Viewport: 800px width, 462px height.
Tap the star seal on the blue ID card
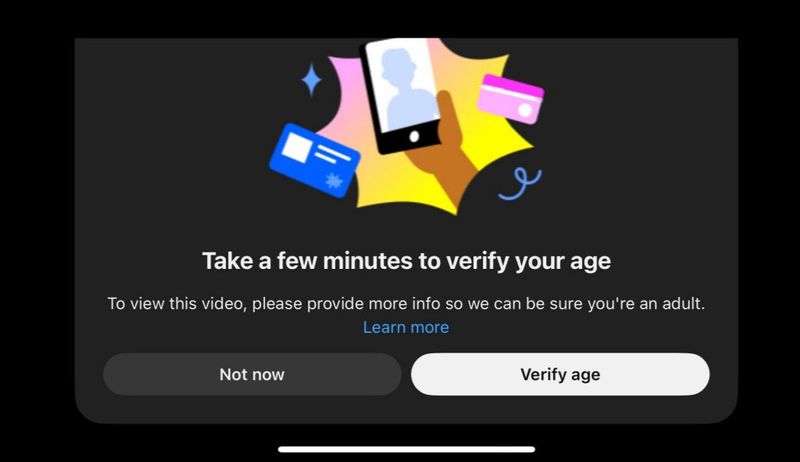[x=334, y=180]
